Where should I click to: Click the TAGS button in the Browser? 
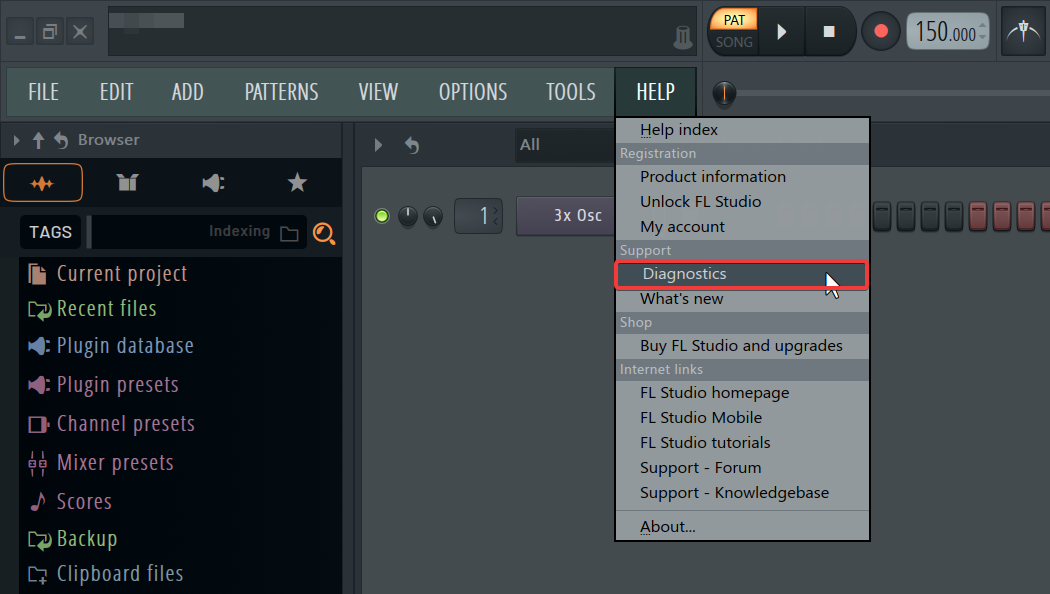pos(50,231)
